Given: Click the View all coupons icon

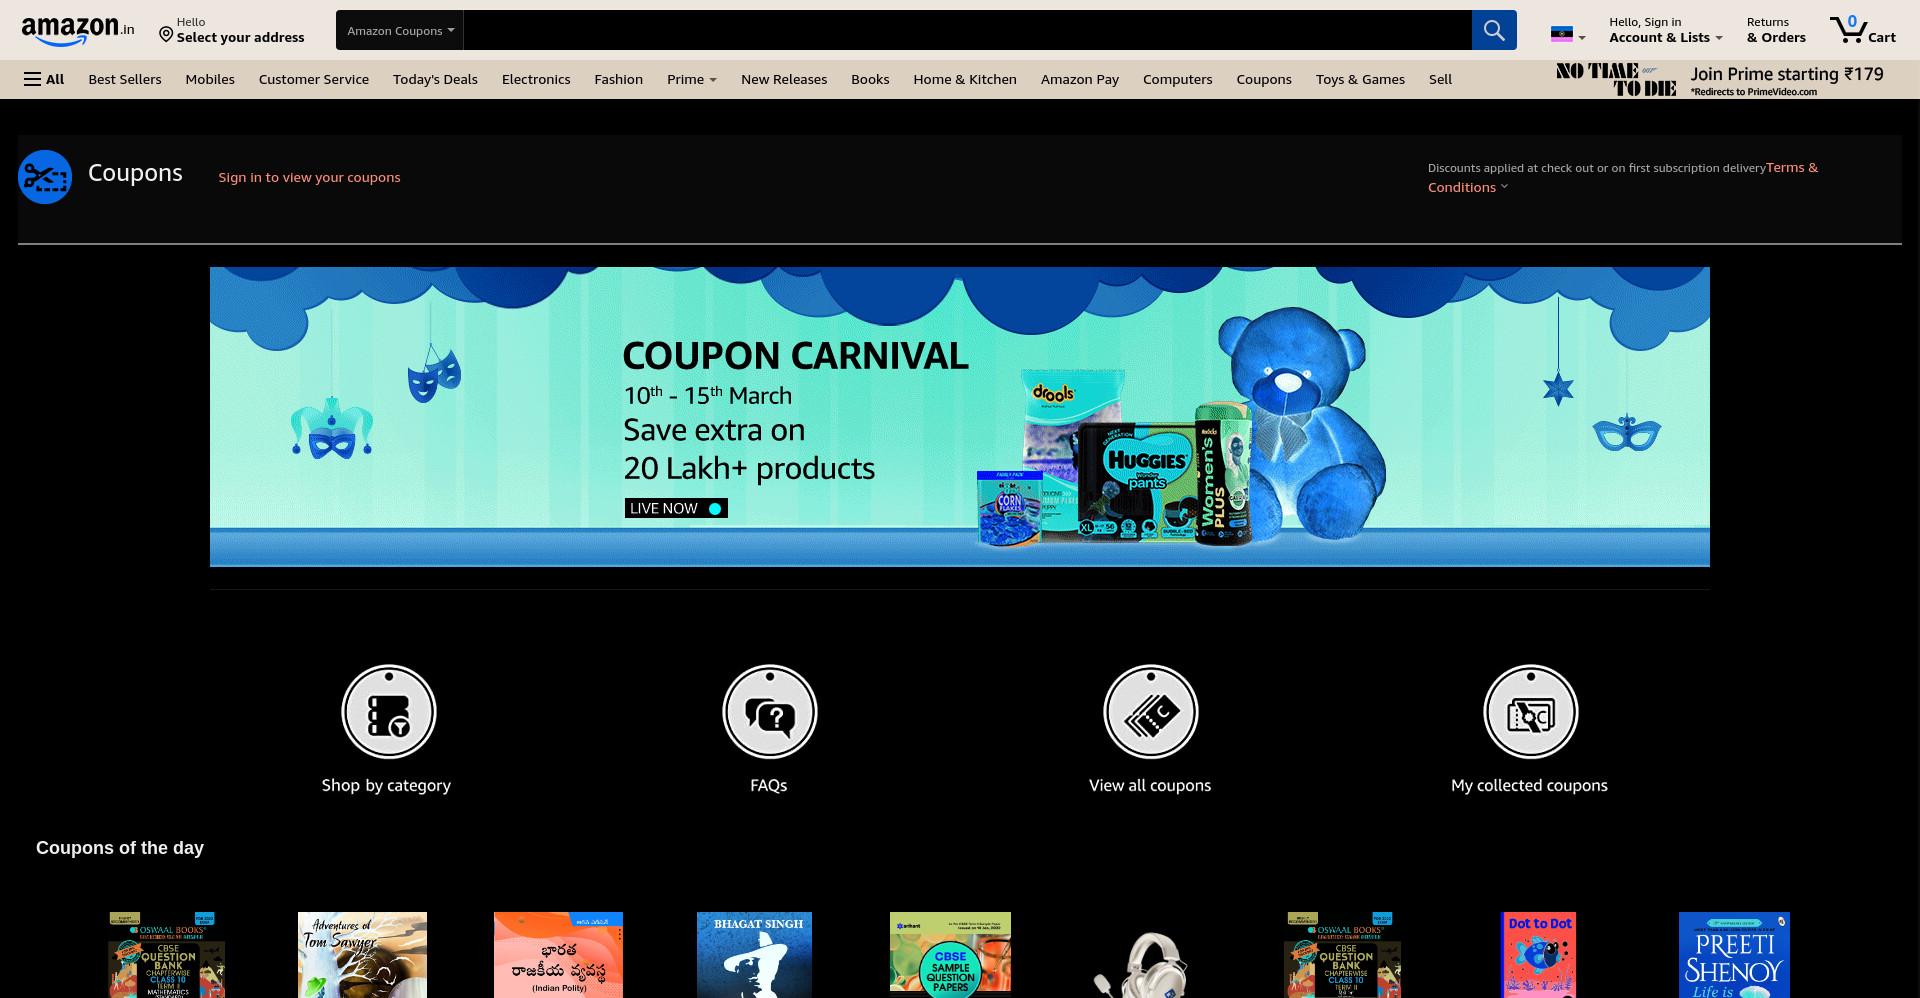Looking at the screenshot, I should (x=1151, y=712).
